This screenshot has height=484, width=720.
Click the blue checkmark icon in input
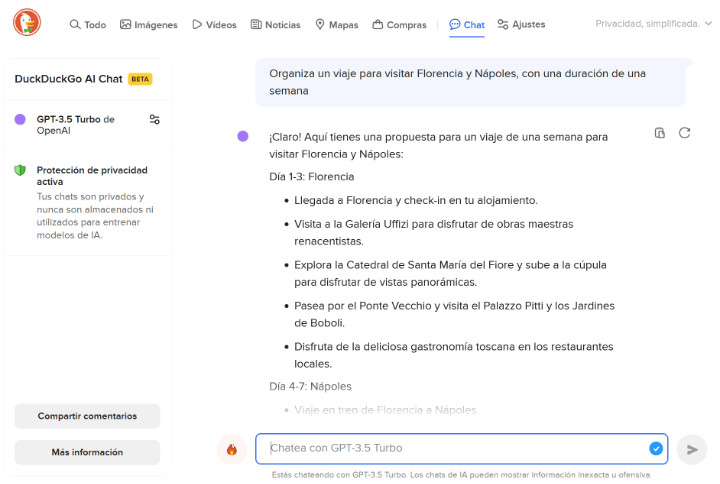(656, 449)
